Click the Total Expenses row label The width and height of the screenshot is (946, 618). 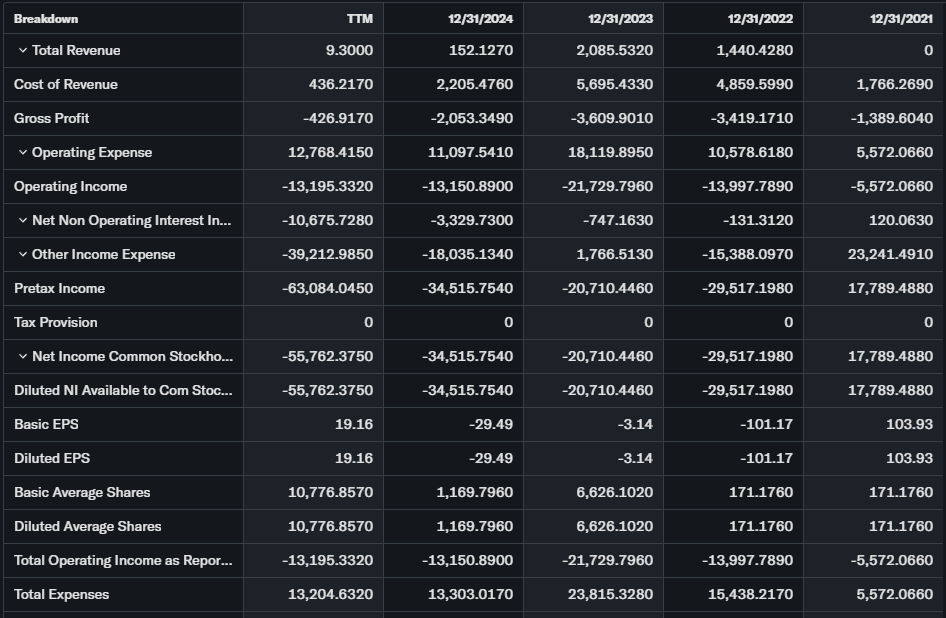(62, 595)
